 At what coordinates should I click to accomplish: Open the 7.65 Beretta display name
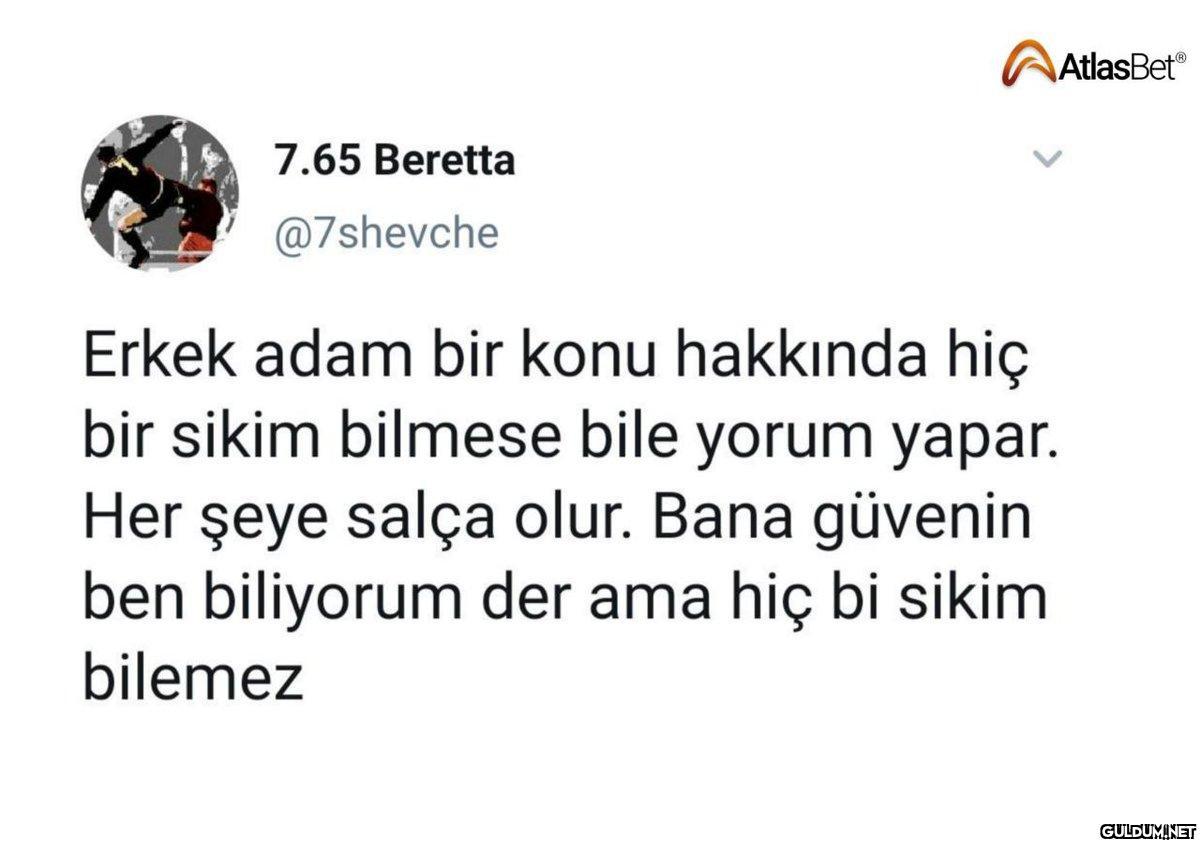coord(395,160)
